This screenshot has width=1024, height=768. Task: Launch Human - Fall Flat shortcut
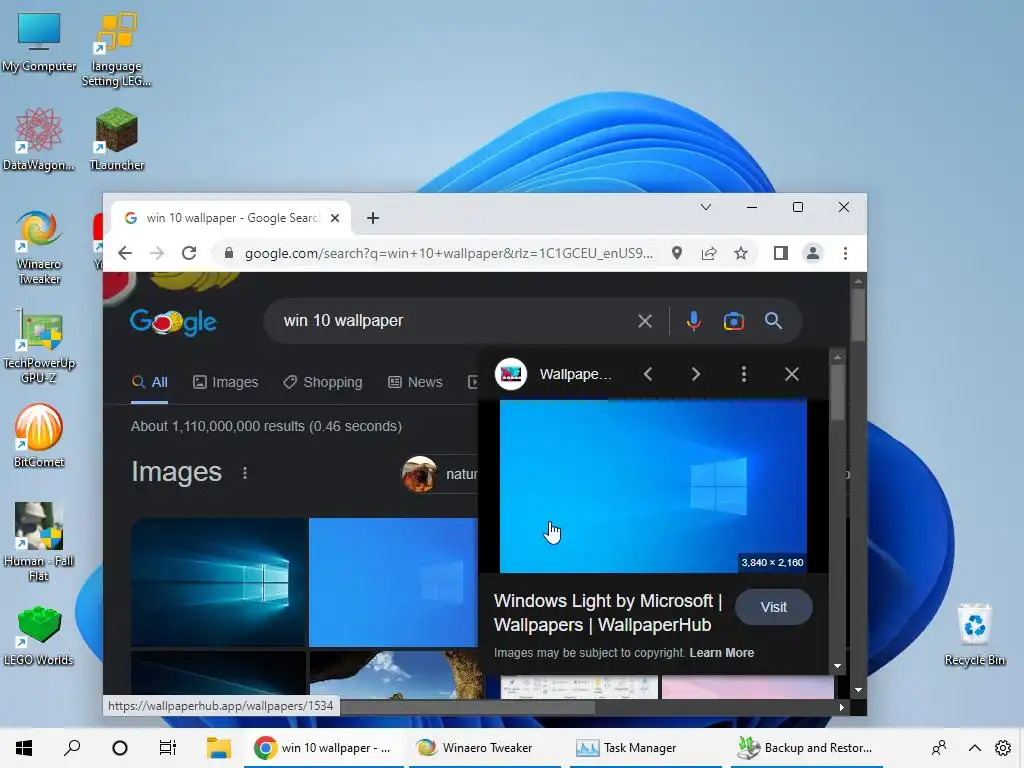tap(39, 542)
